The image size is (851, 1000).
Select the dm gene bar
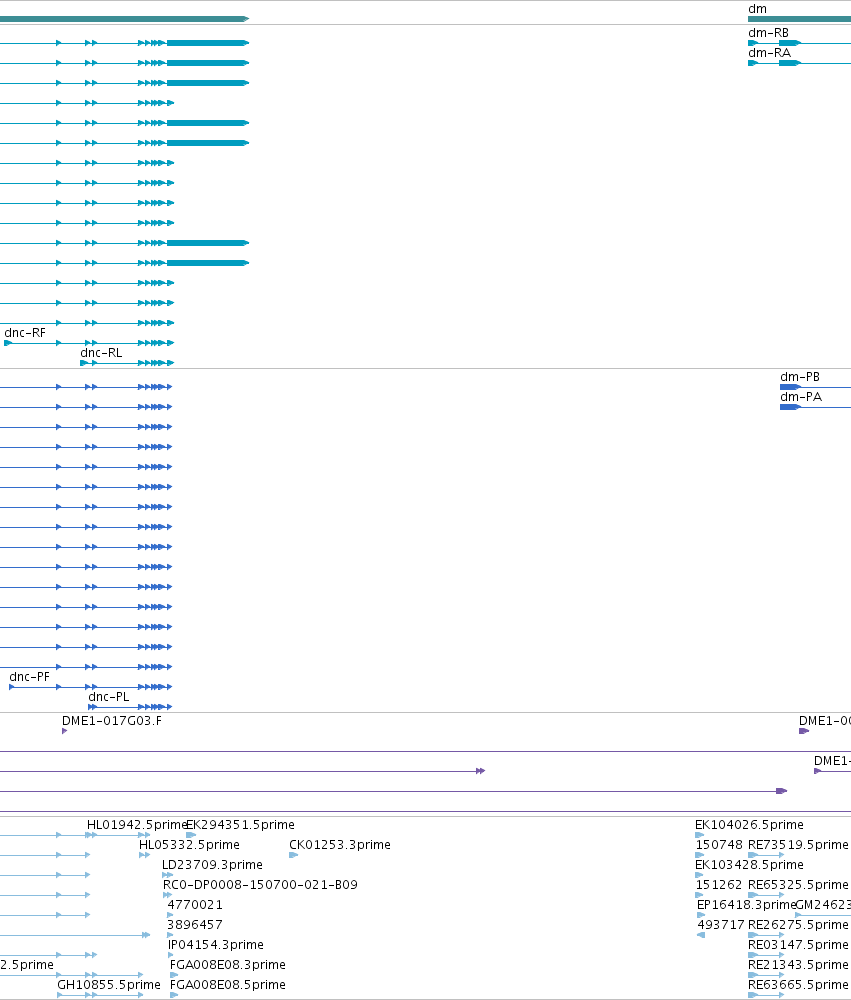tap(799, 19)
